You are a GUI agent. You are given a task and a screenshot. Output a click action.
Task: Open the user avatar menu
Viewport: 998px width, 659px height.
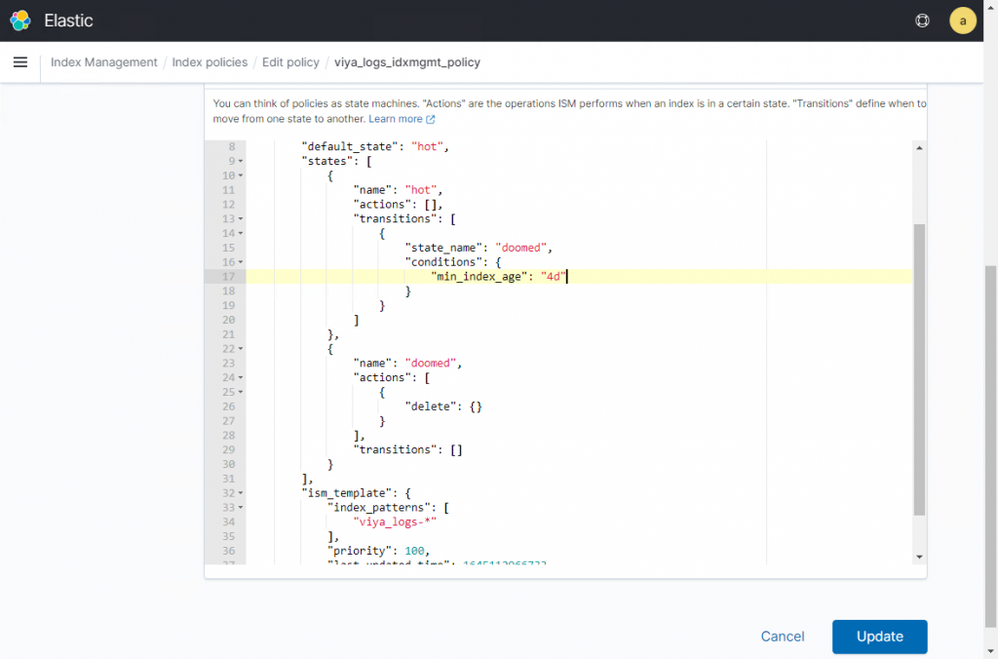point(962,20)
